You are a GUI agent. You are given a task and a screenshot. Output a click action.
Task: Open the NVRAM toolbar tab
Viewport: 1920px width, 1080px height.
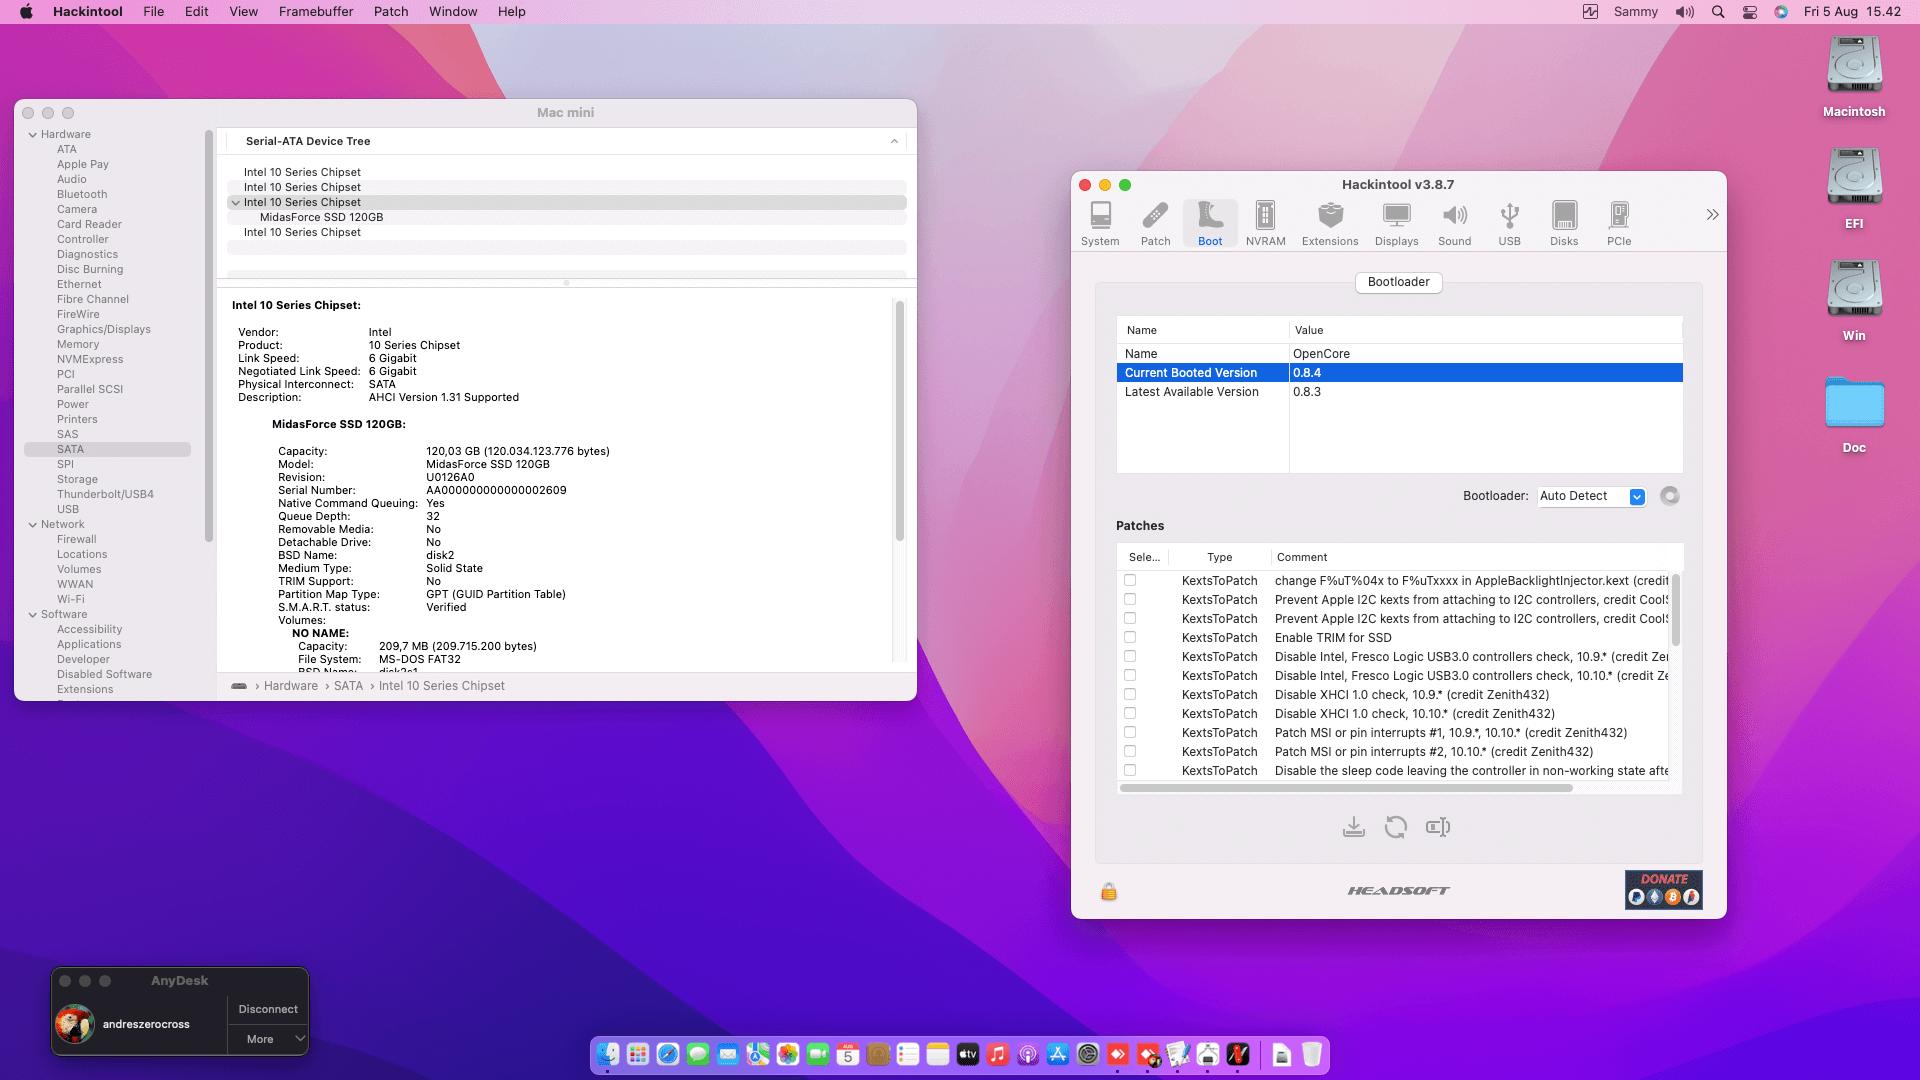[1265, 224]
